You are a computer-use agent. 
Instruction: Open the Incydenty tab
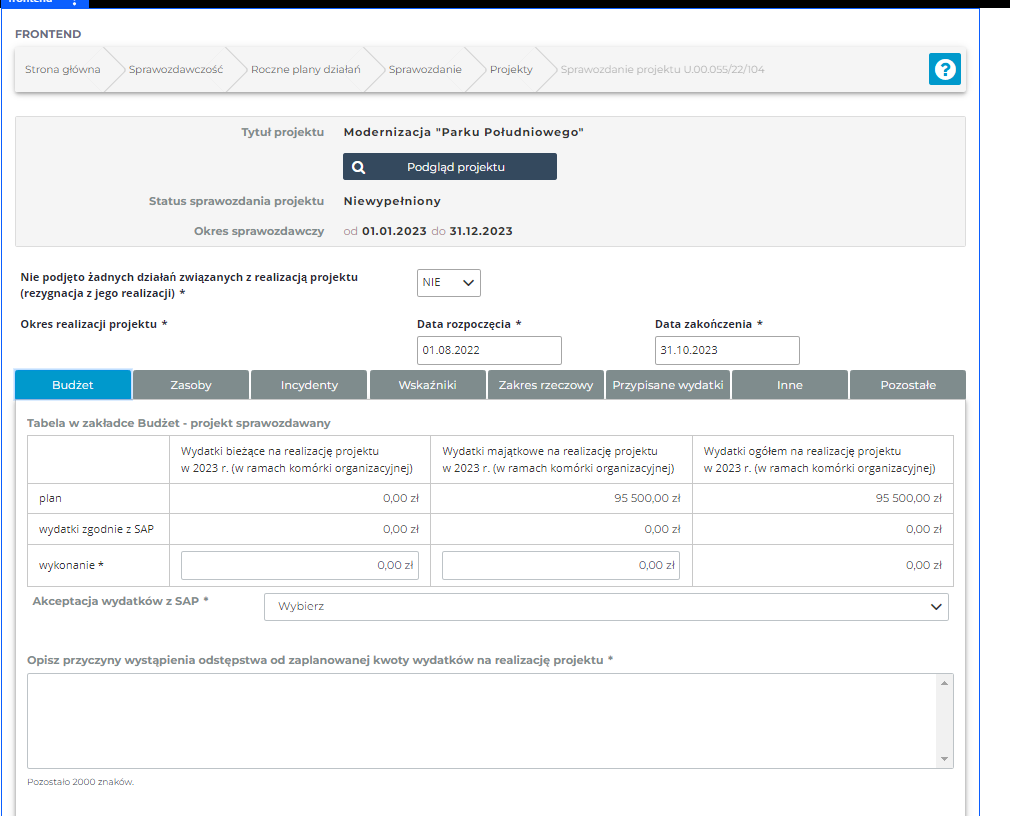click(x=309, y=385)
